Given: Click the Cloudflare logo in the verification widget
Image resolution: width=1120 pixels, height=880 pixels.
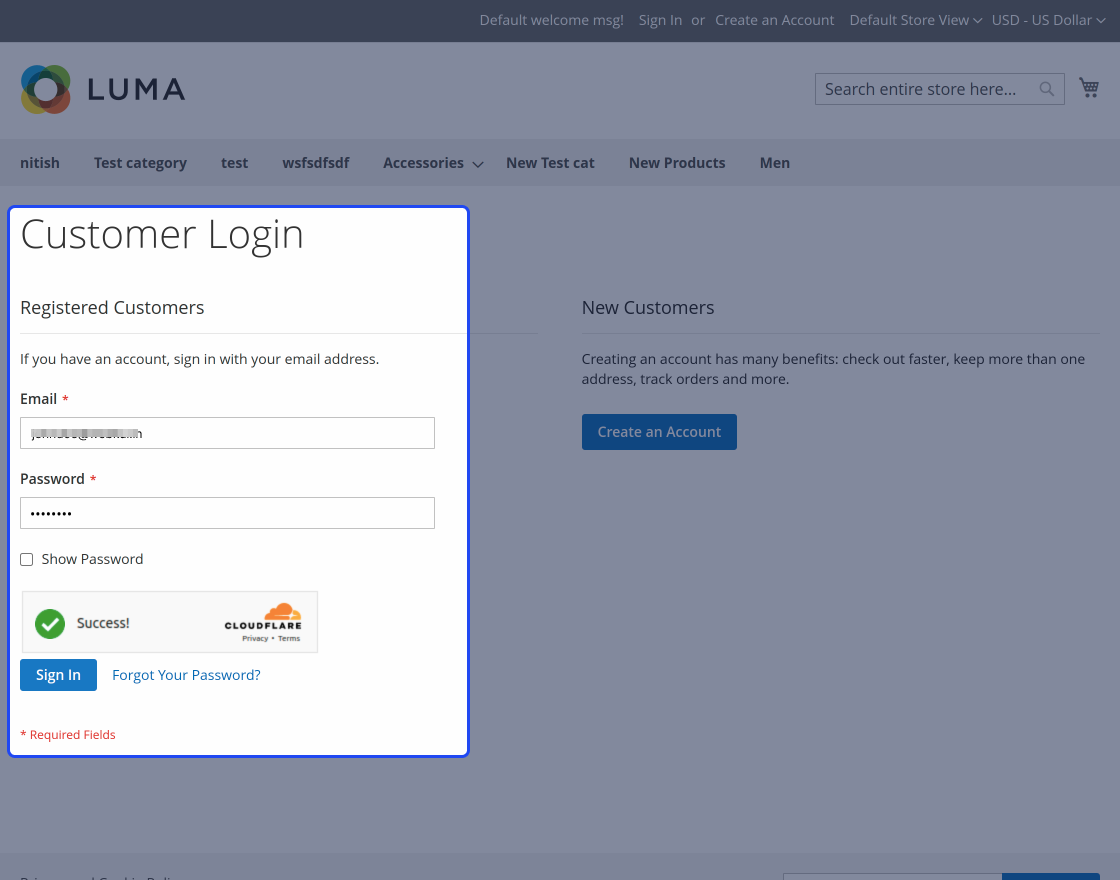Looking at the screenshot, I should (x=265, y=617).
